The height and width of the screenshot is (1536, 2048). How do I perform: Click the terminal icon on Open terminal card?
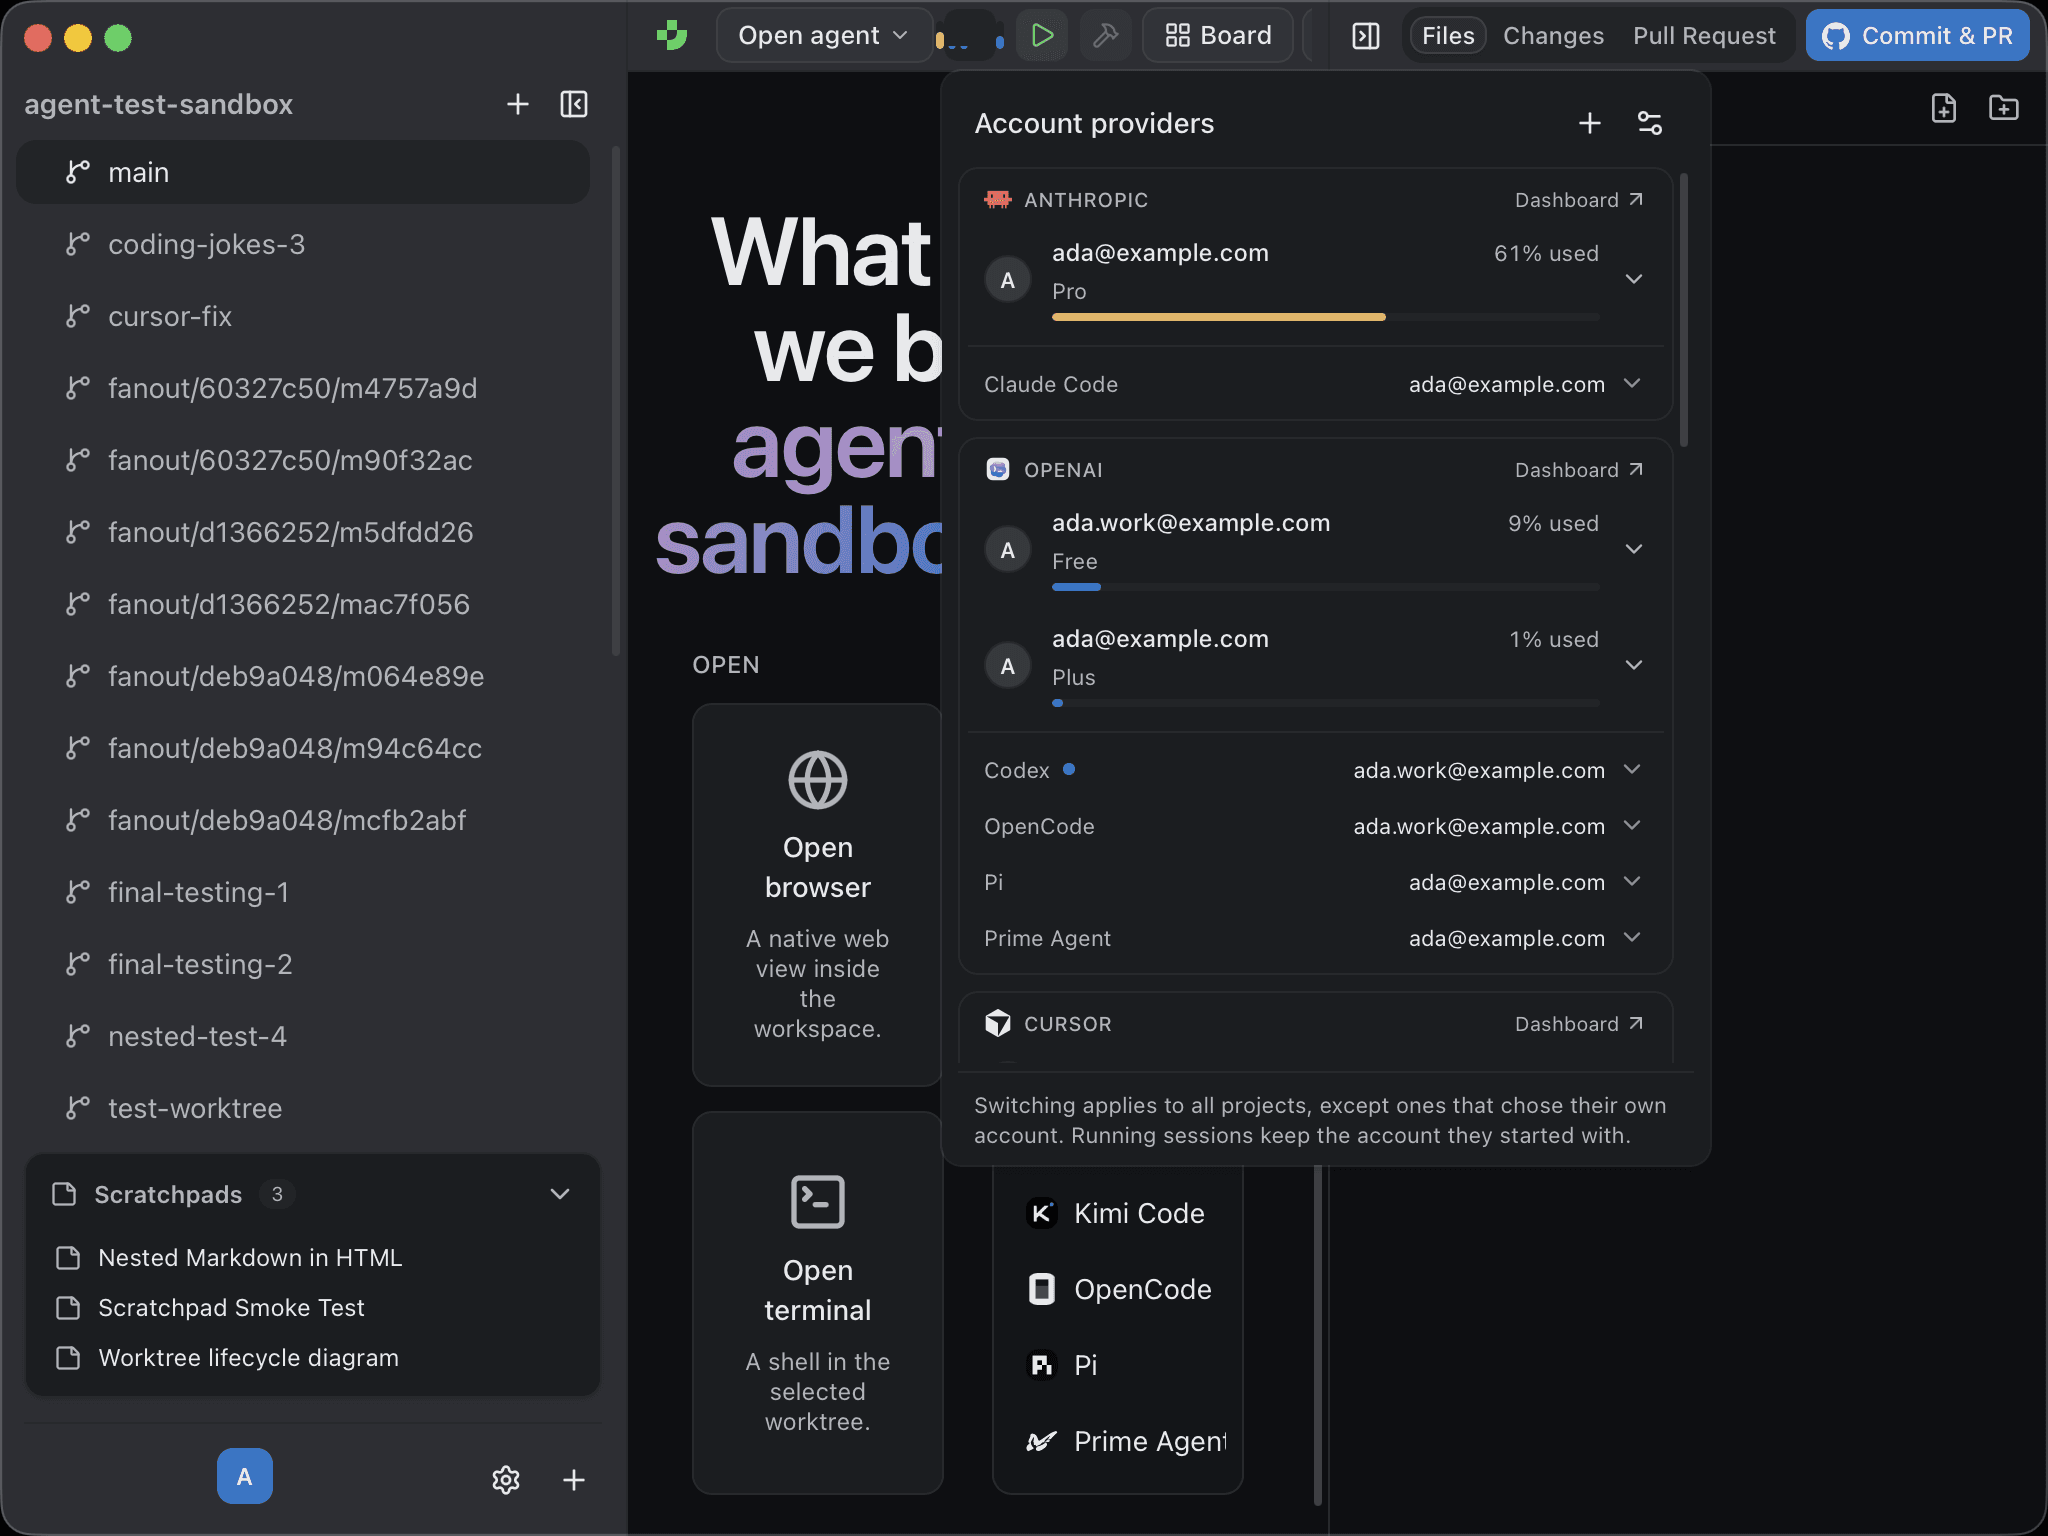(x=818, y=1202)
